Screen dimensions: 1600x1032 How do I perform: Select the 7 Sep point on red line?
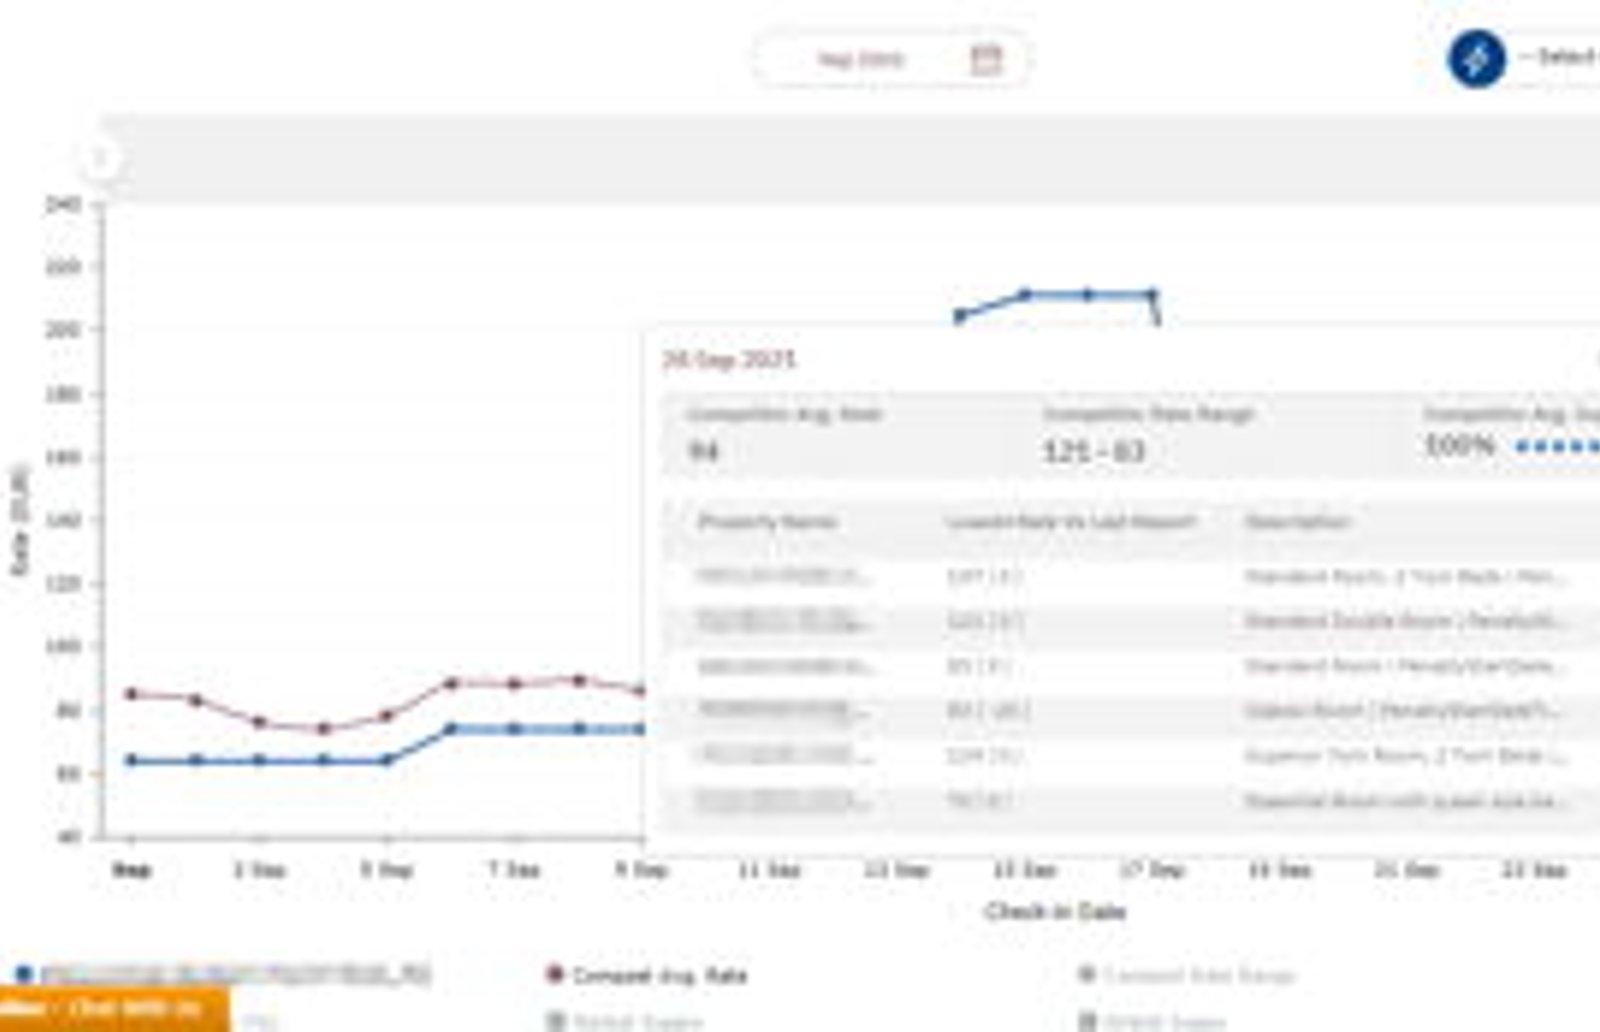(x=515, y=684)
